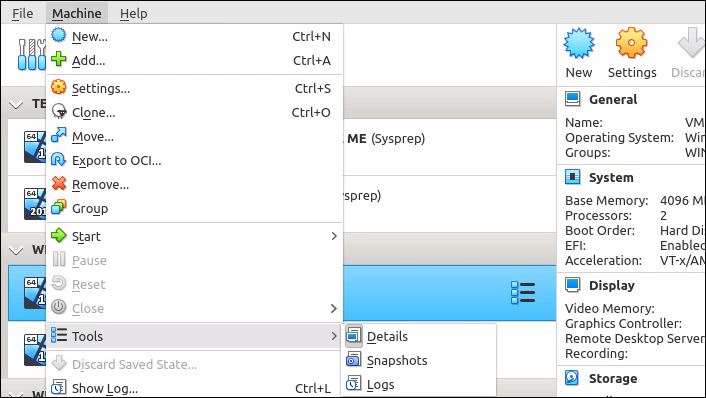Expand the Start submenu arrow
This screenshot has width=706, height=398.
[334, 236]
